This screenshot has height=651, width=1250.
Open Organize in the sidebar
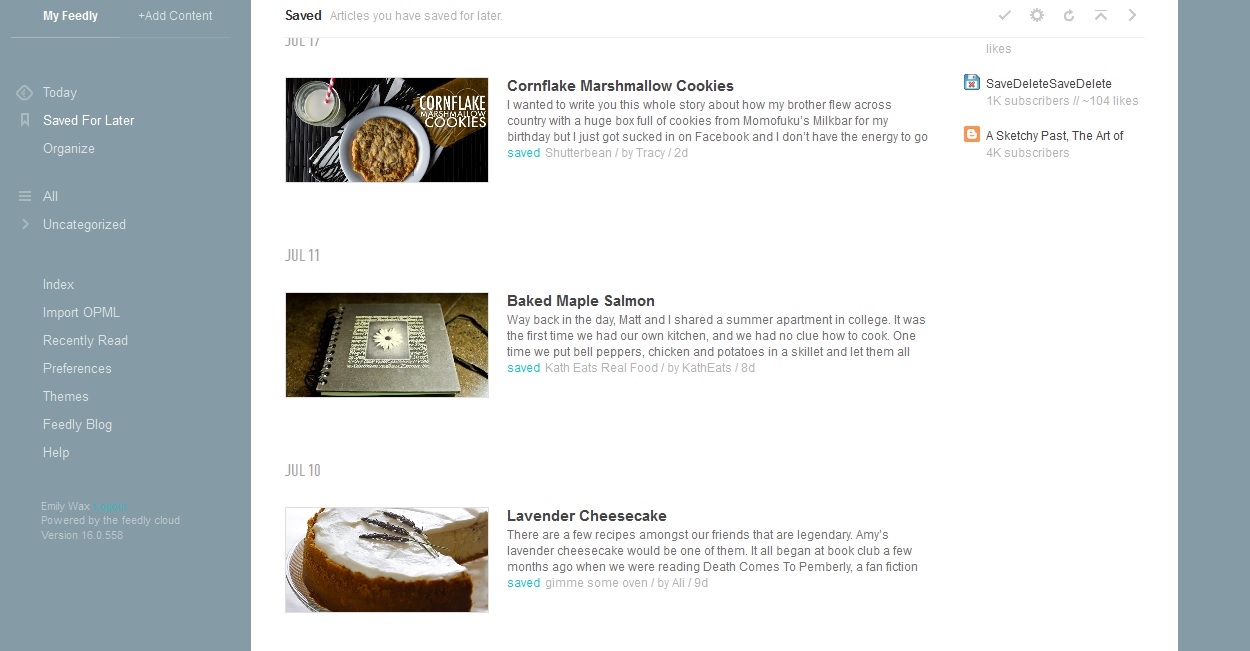tap(69, 149)
